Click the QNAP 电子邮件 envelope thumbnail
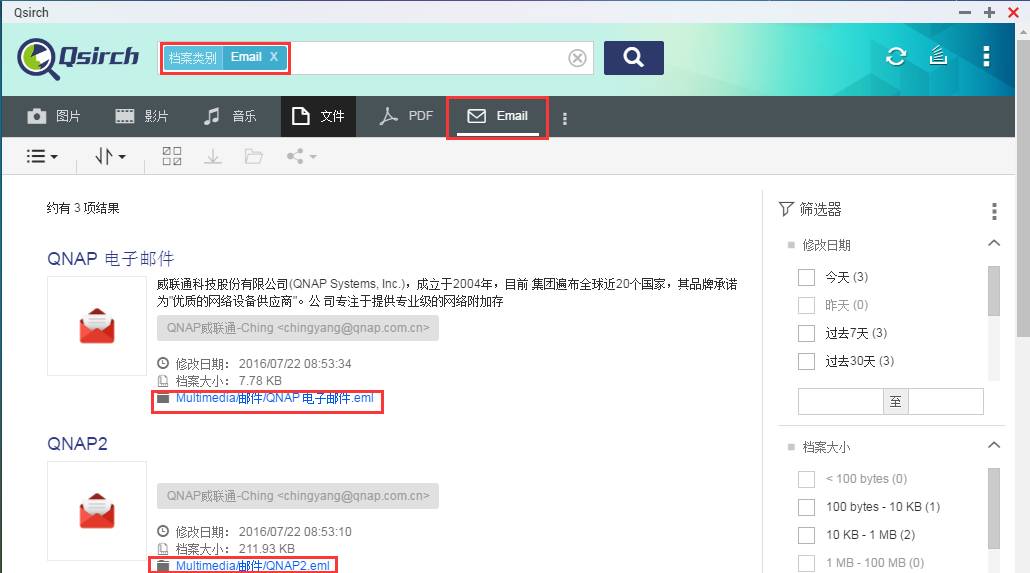Screen dimensions: 1030x573 (x=97, y=326)
